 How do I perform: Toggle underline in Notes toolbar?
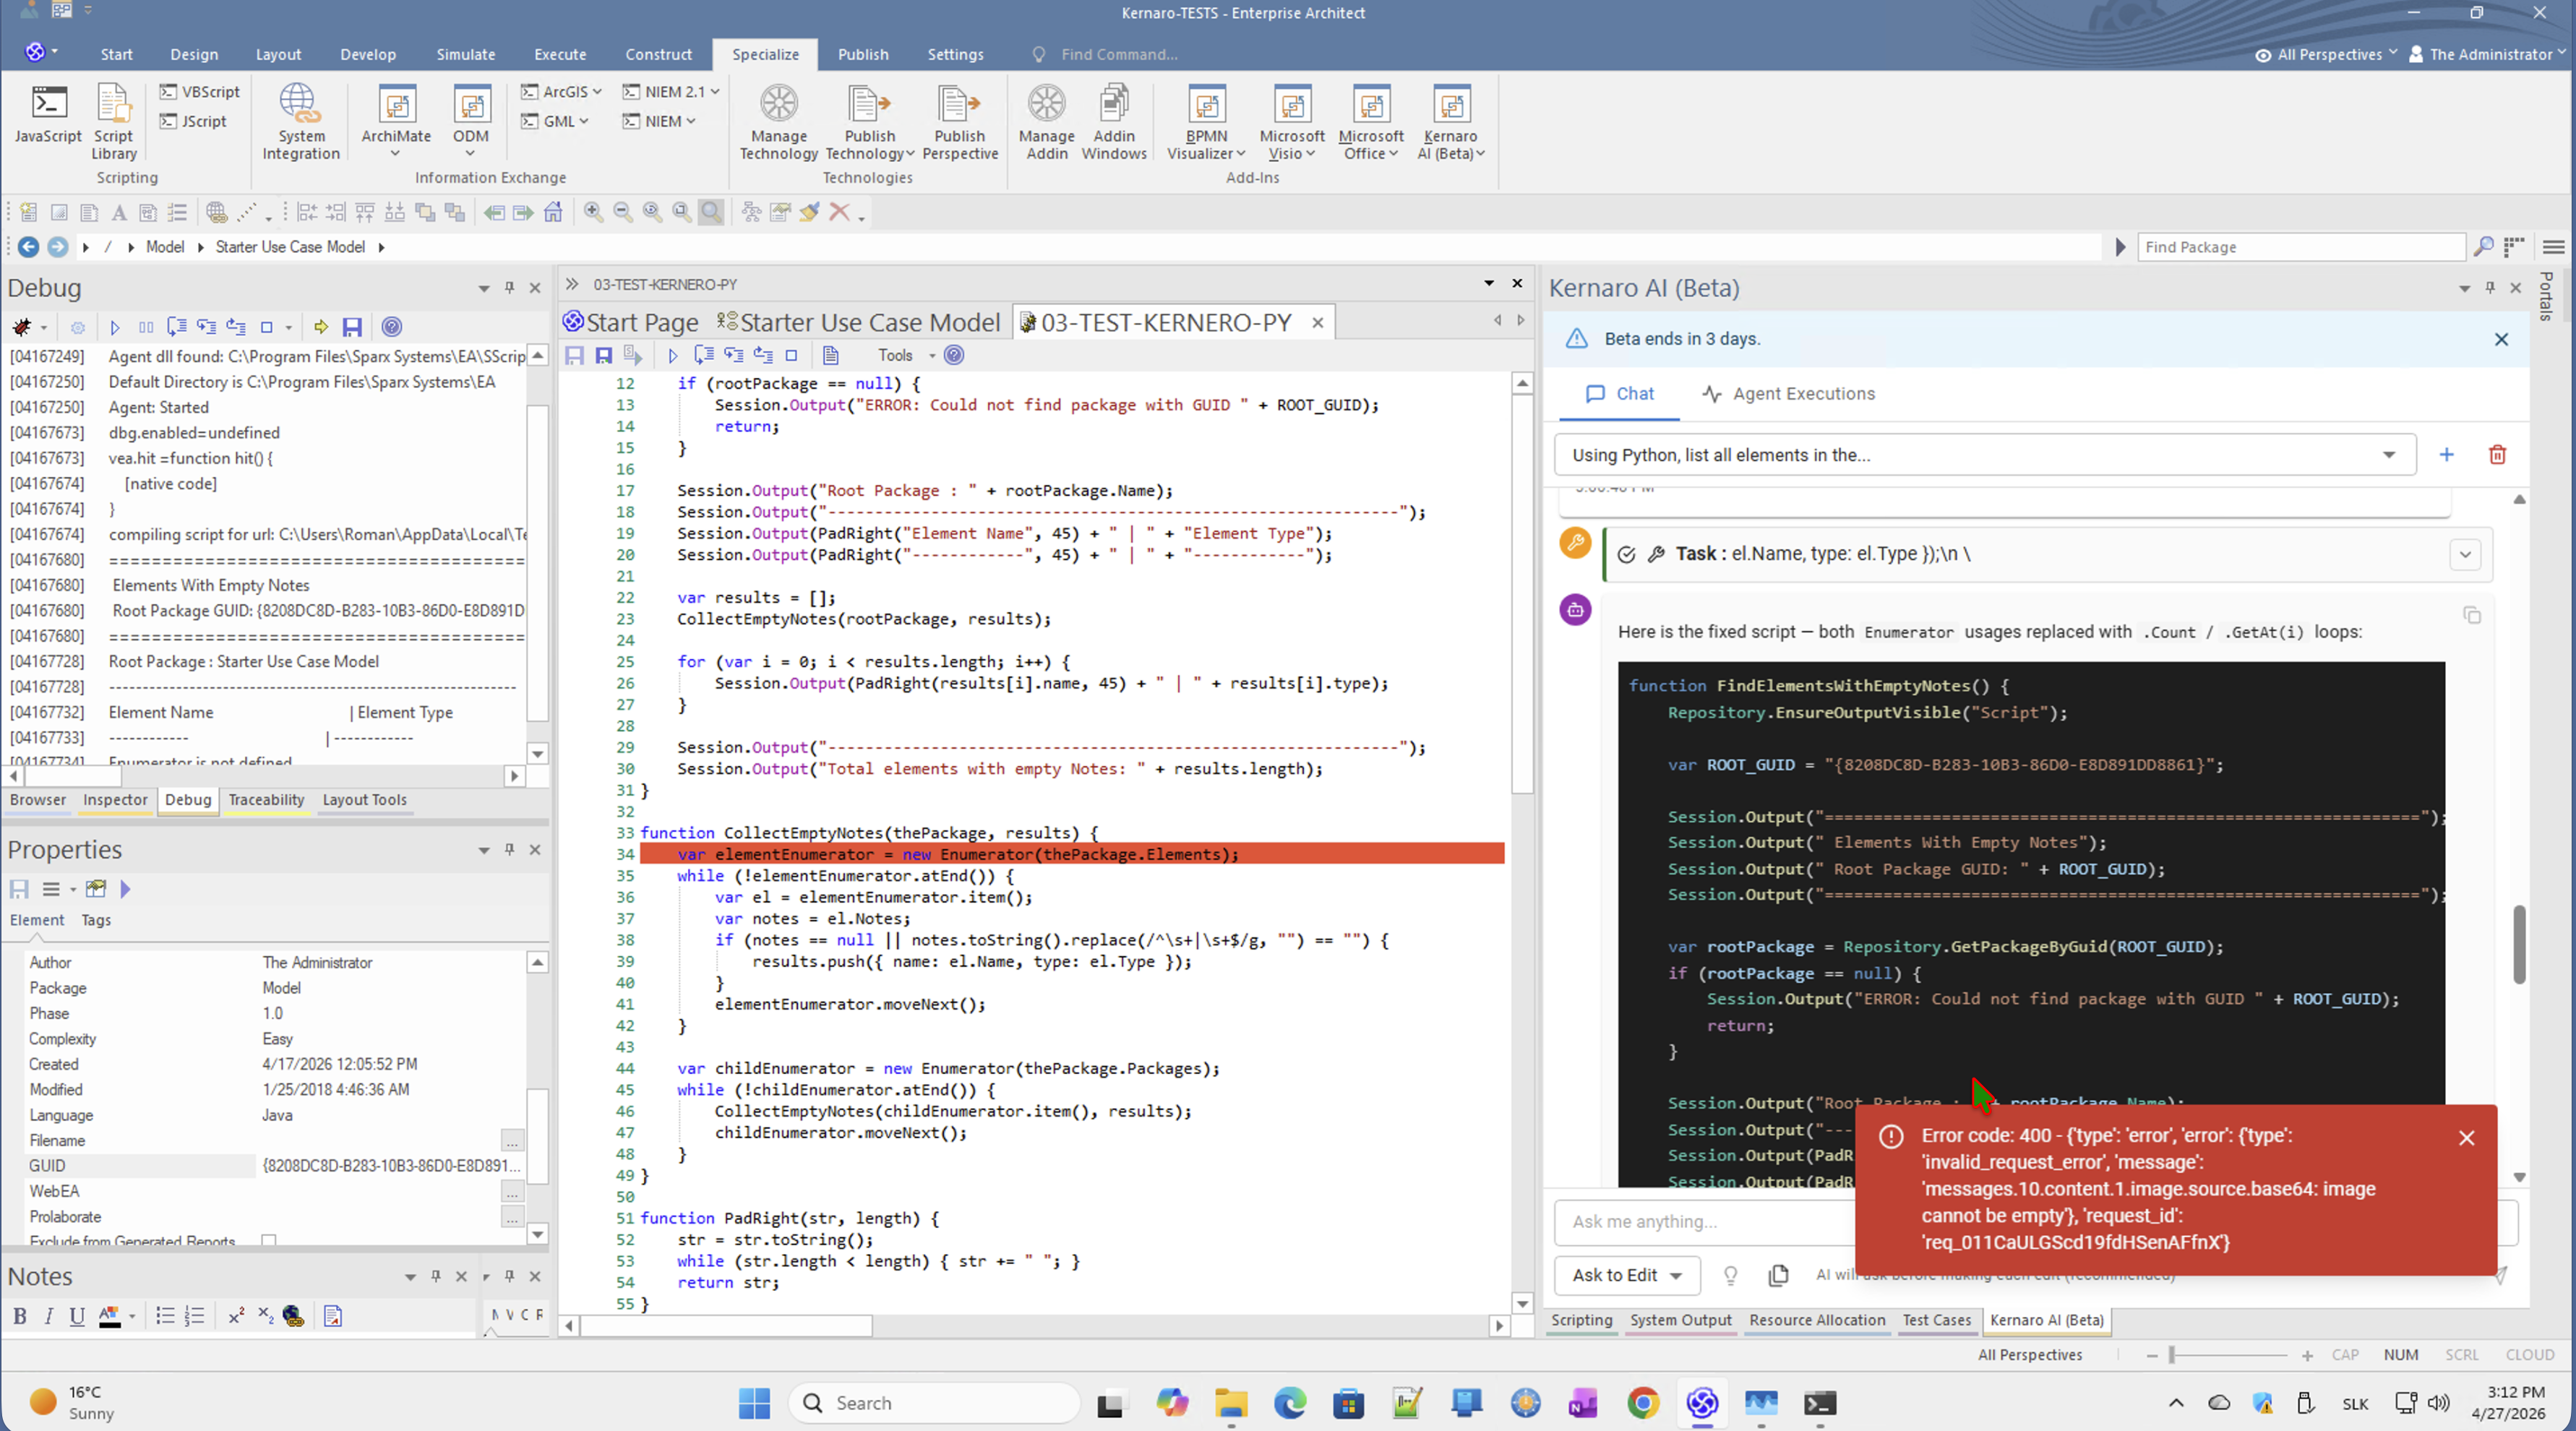76,1316
